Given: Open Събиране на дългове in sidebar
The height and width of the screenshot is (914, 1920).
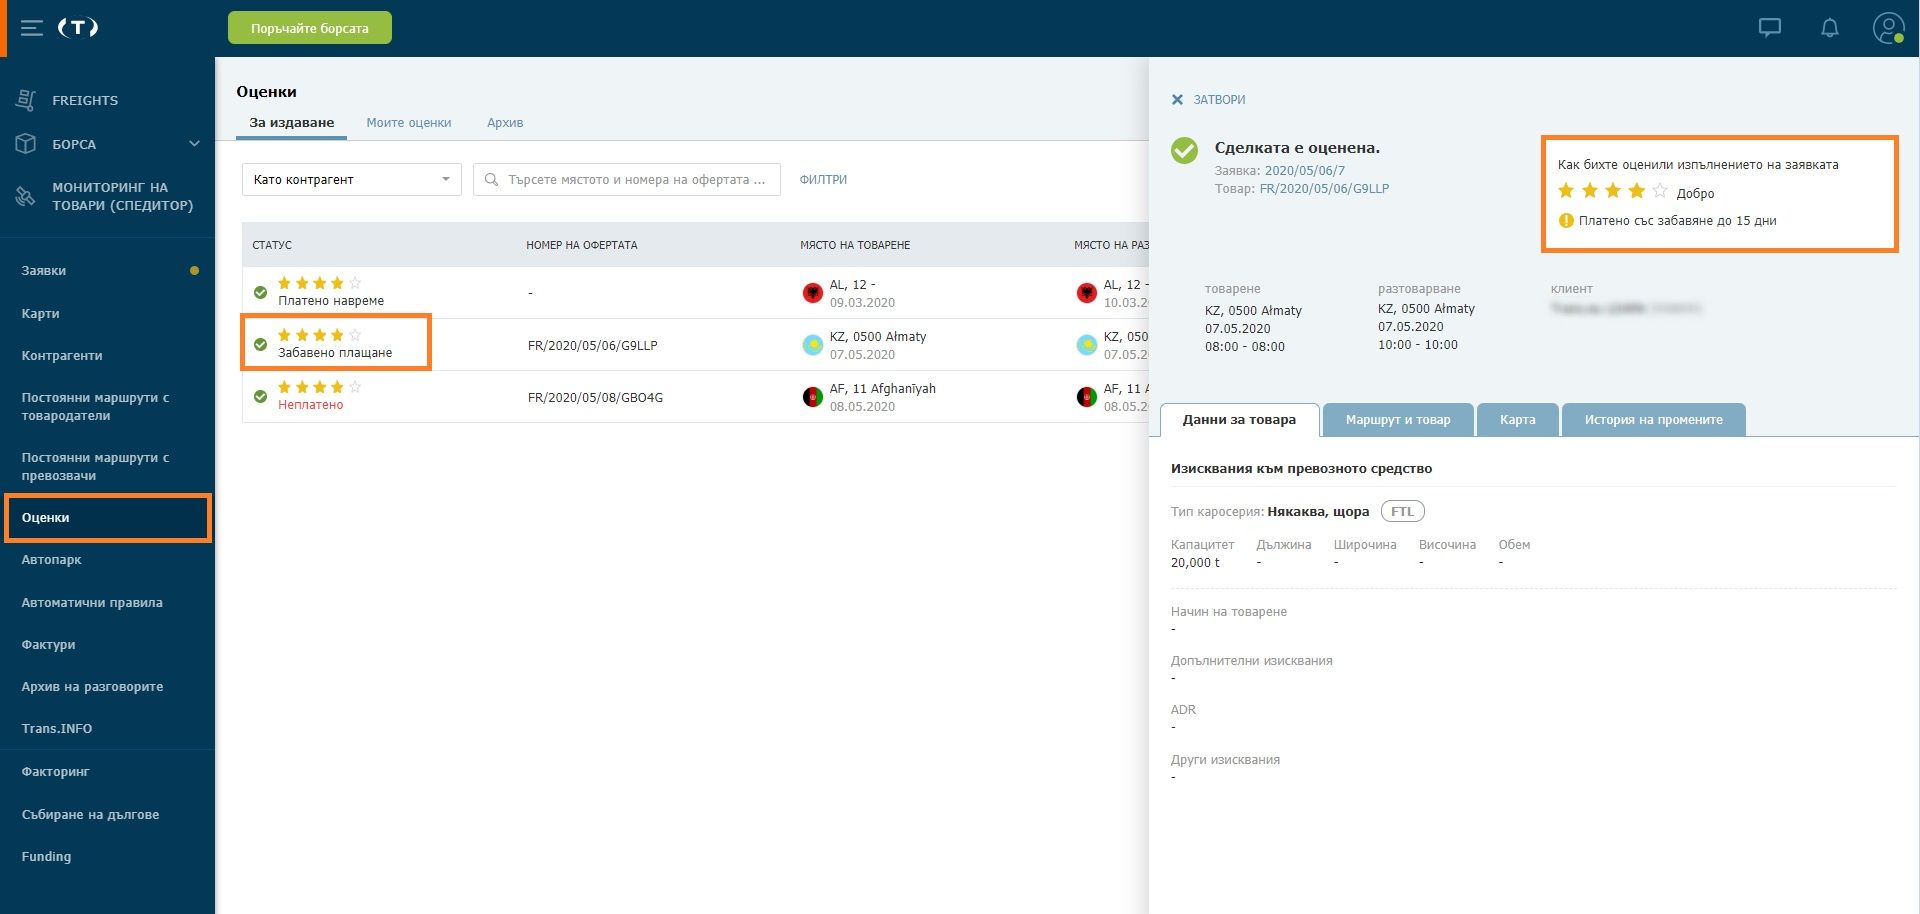Looking at the screenshot, I should click(91, 815).
